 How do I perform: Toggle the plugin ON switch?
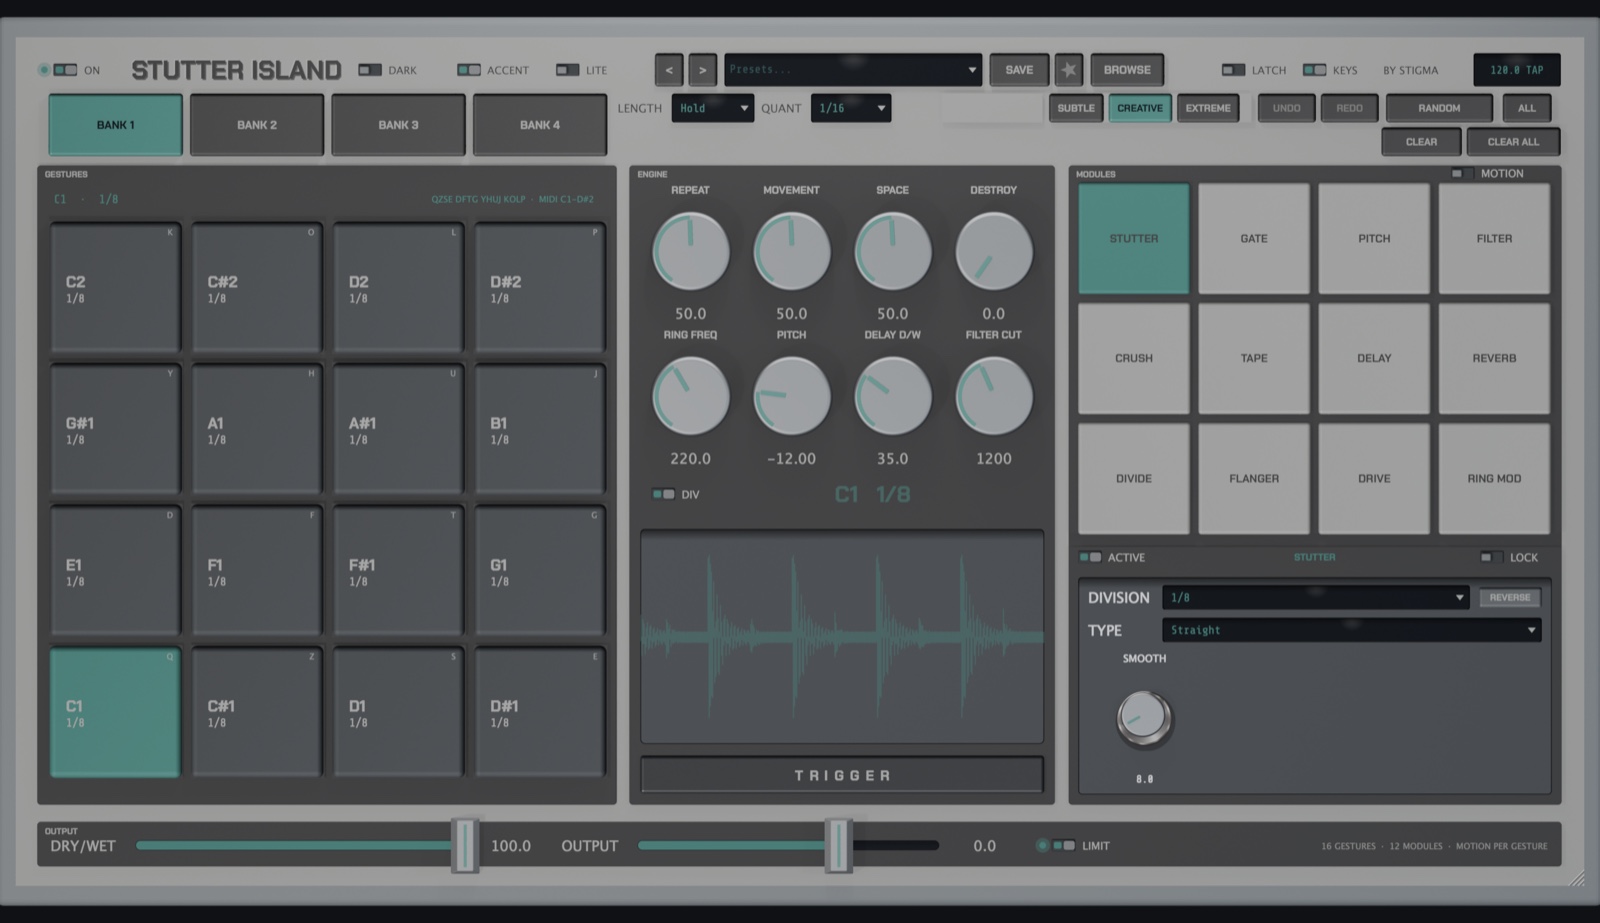[x=65, y=70]
